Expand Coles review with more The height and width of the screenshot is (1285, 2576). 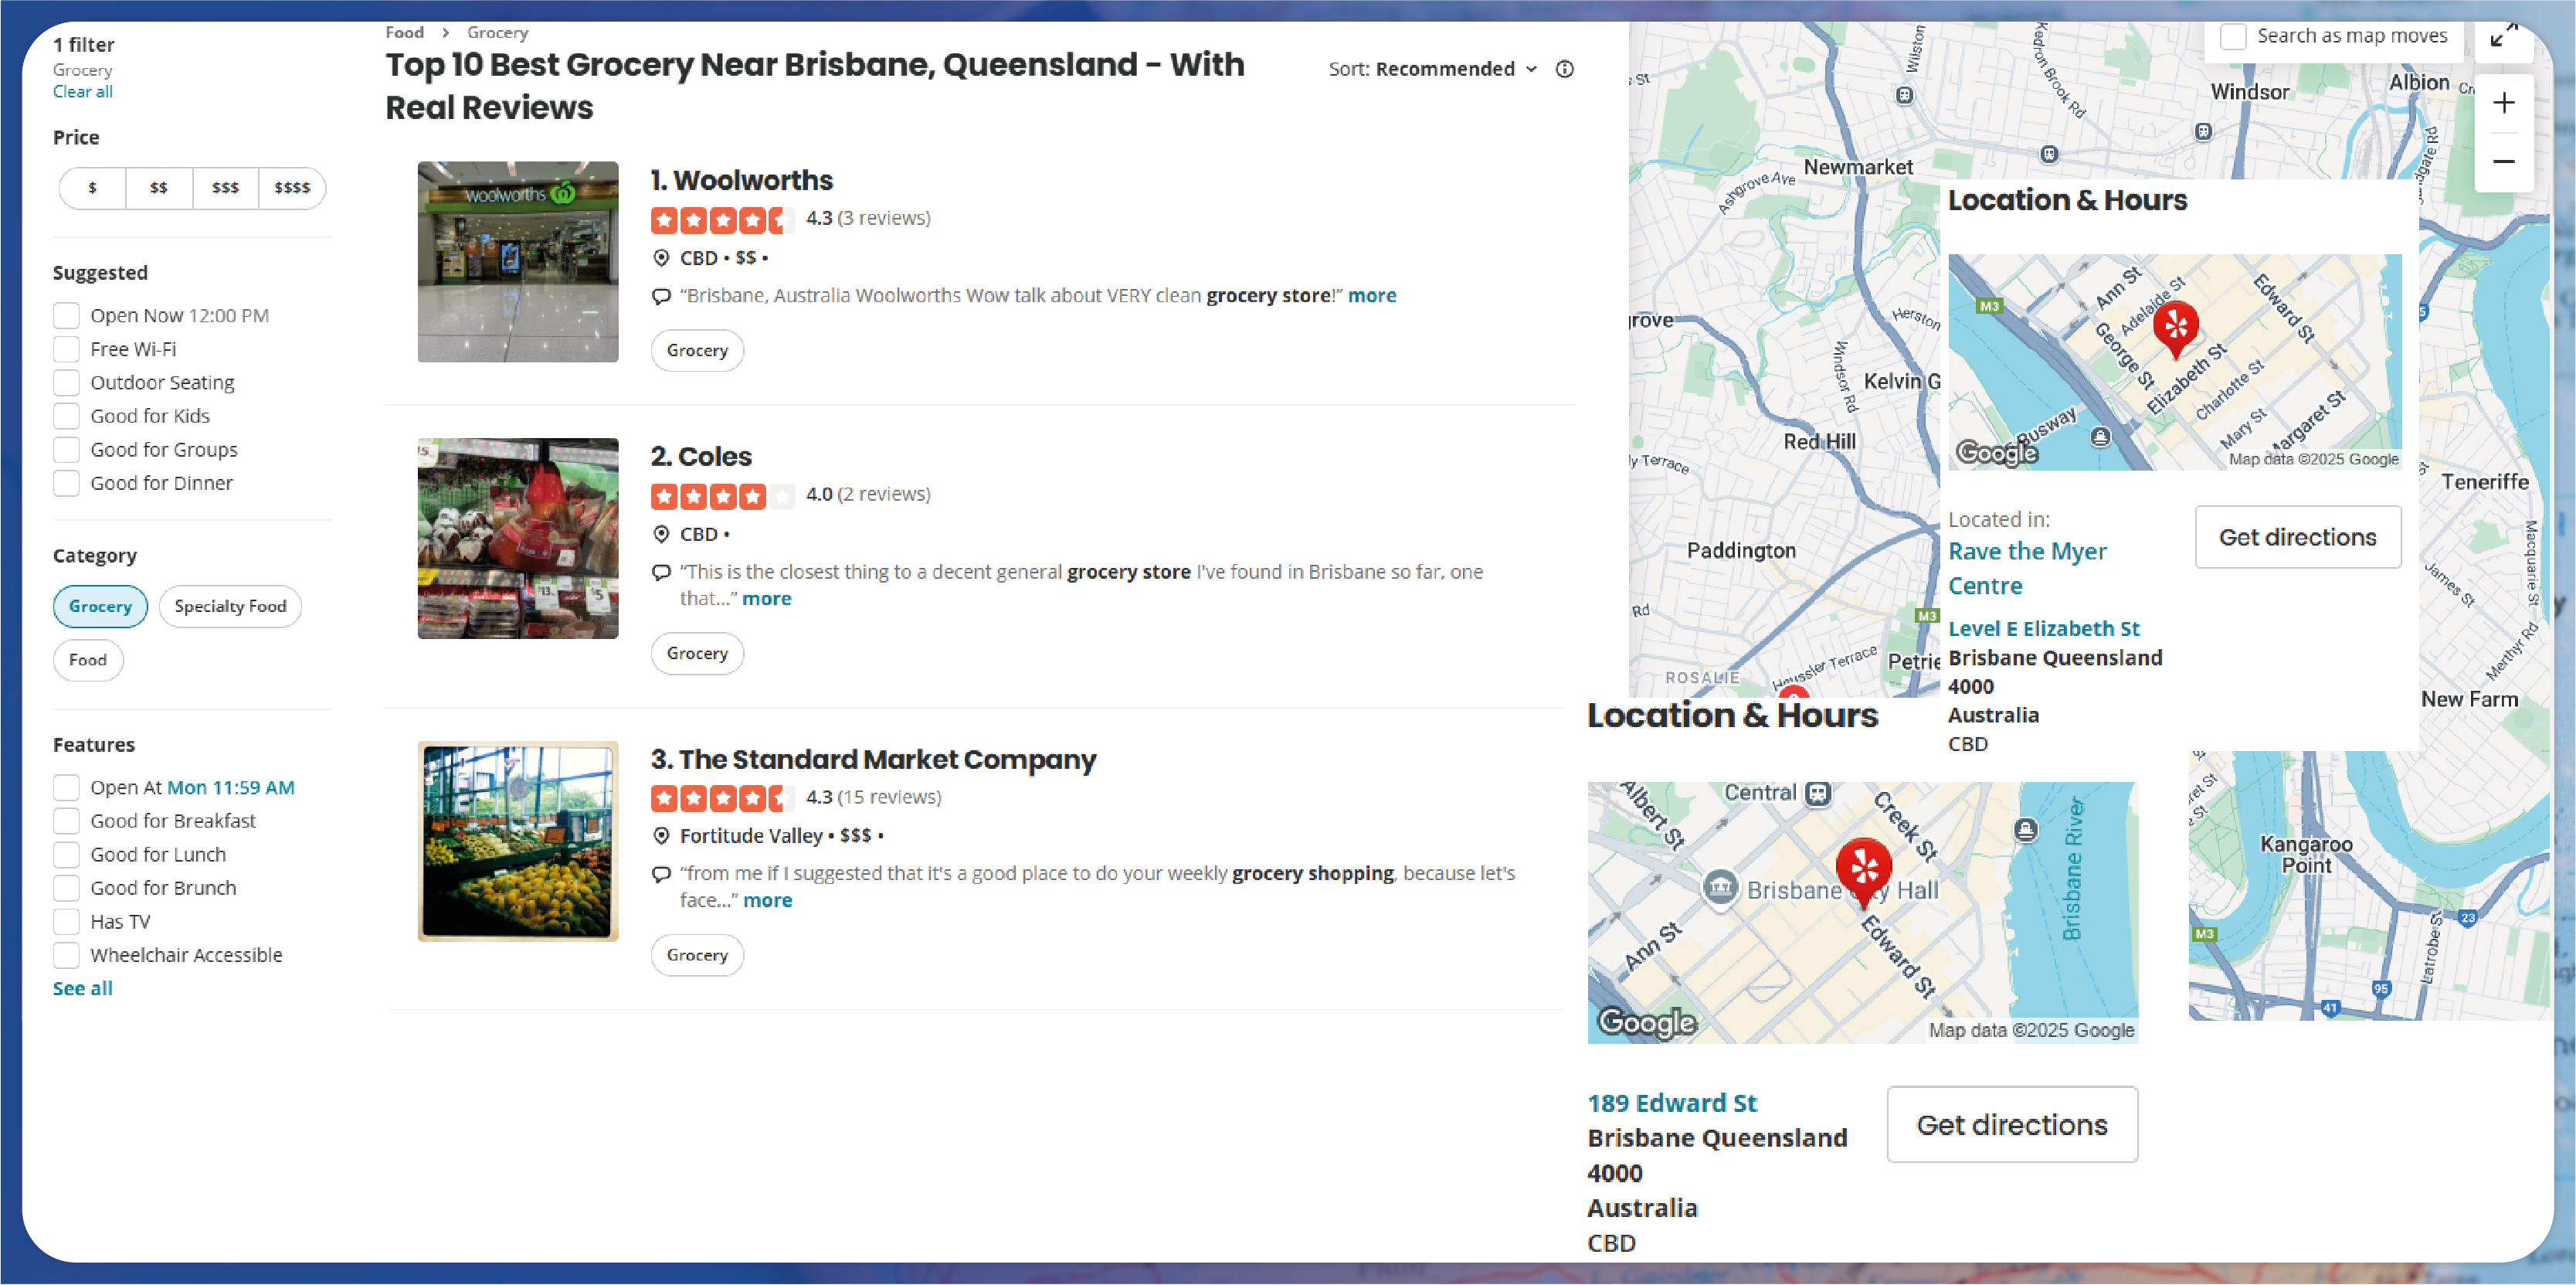(767, 599)
